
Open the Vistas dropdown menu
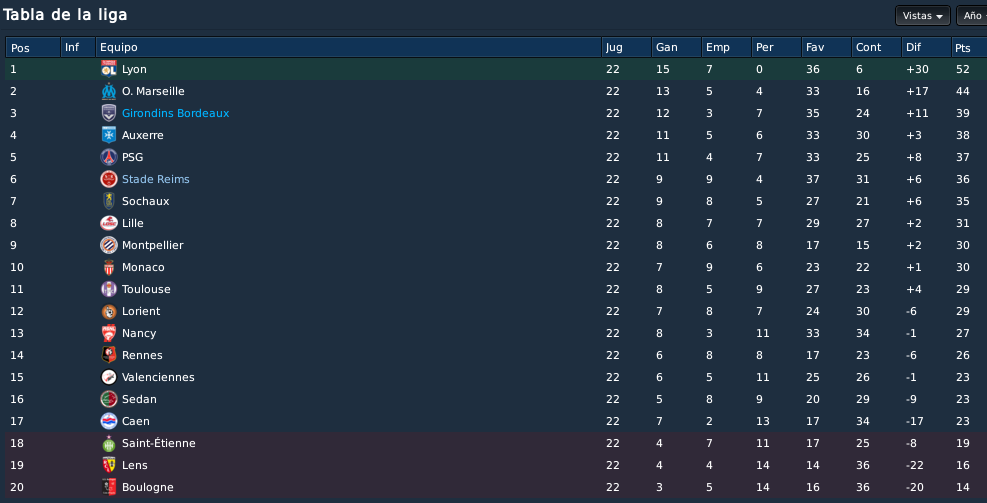pos(923,16)
